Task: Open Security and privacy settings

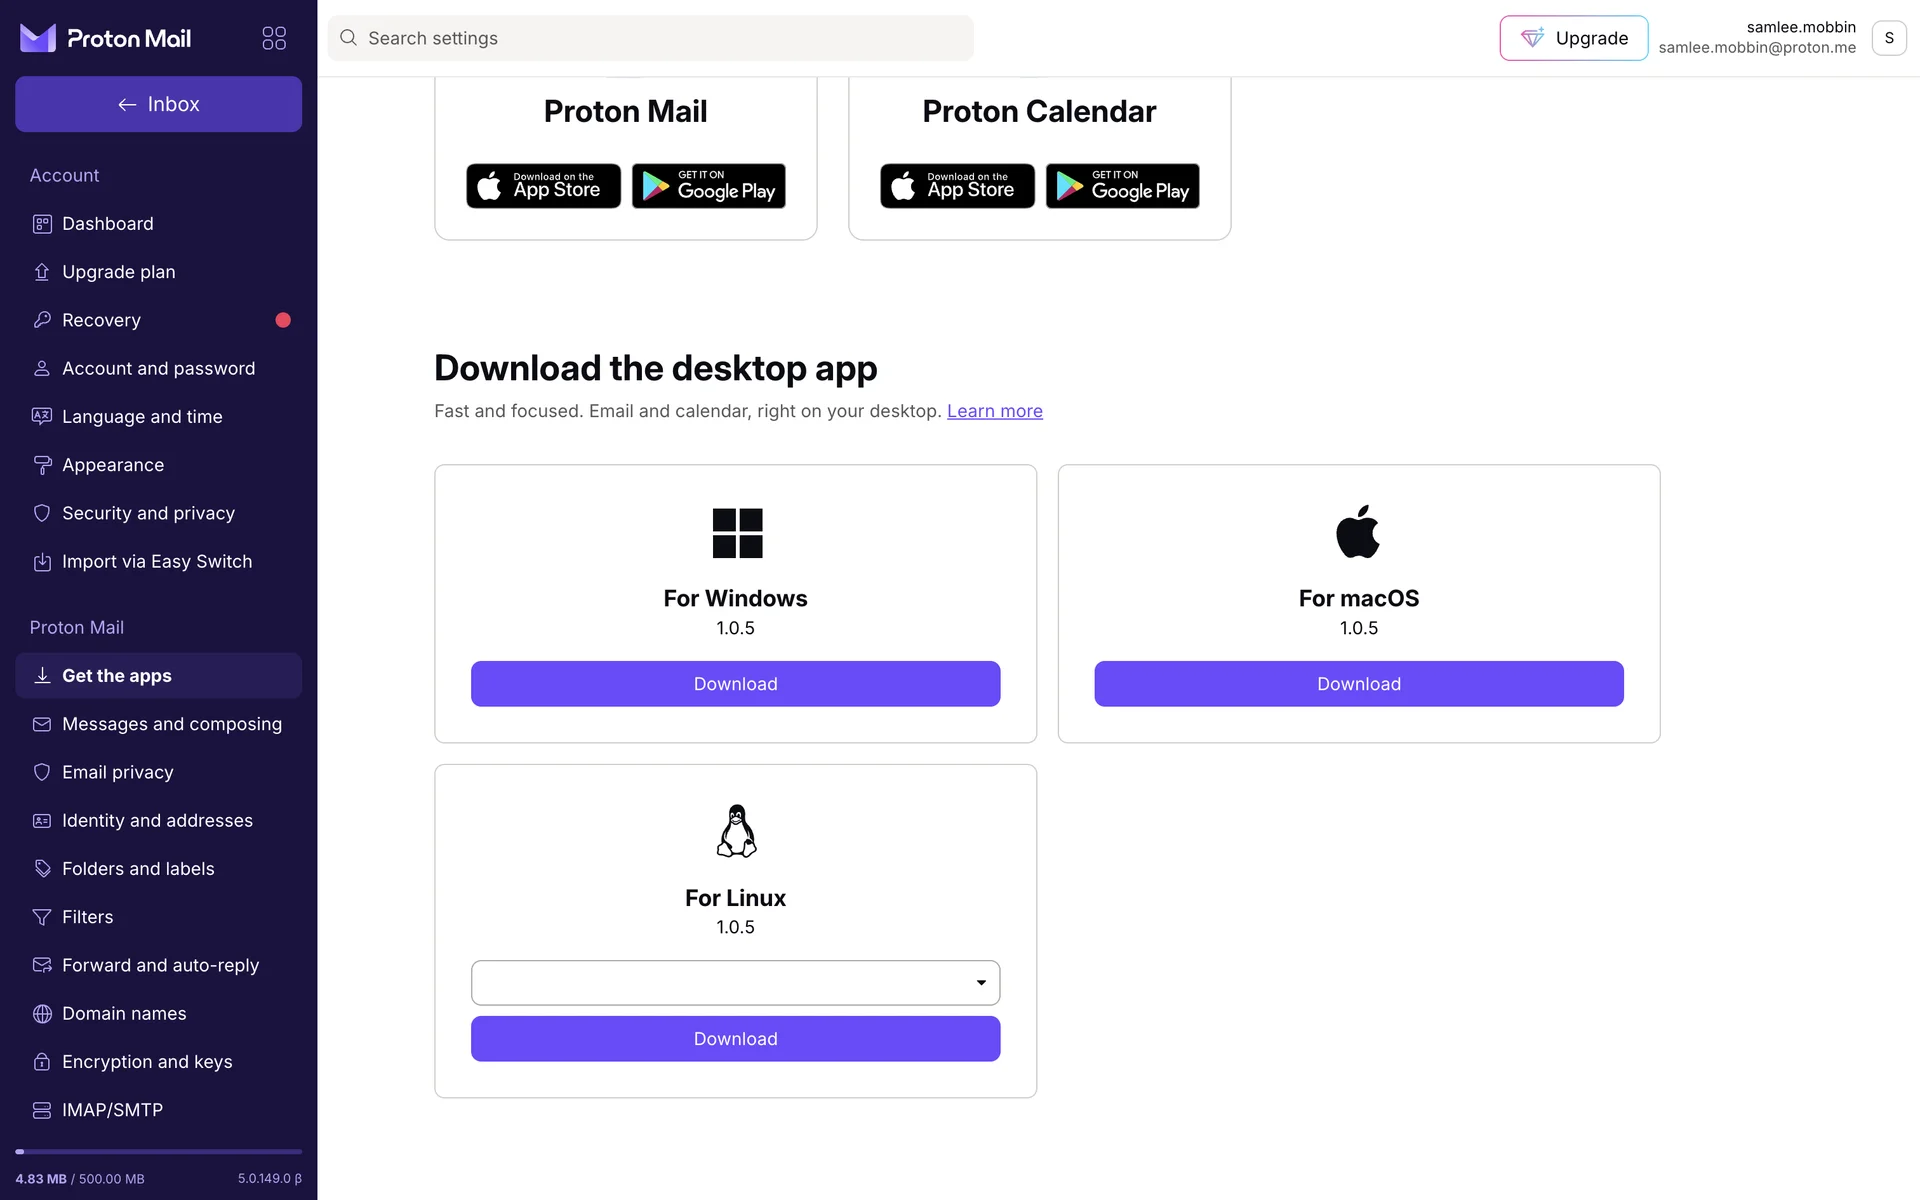Action: pos(148,513)
